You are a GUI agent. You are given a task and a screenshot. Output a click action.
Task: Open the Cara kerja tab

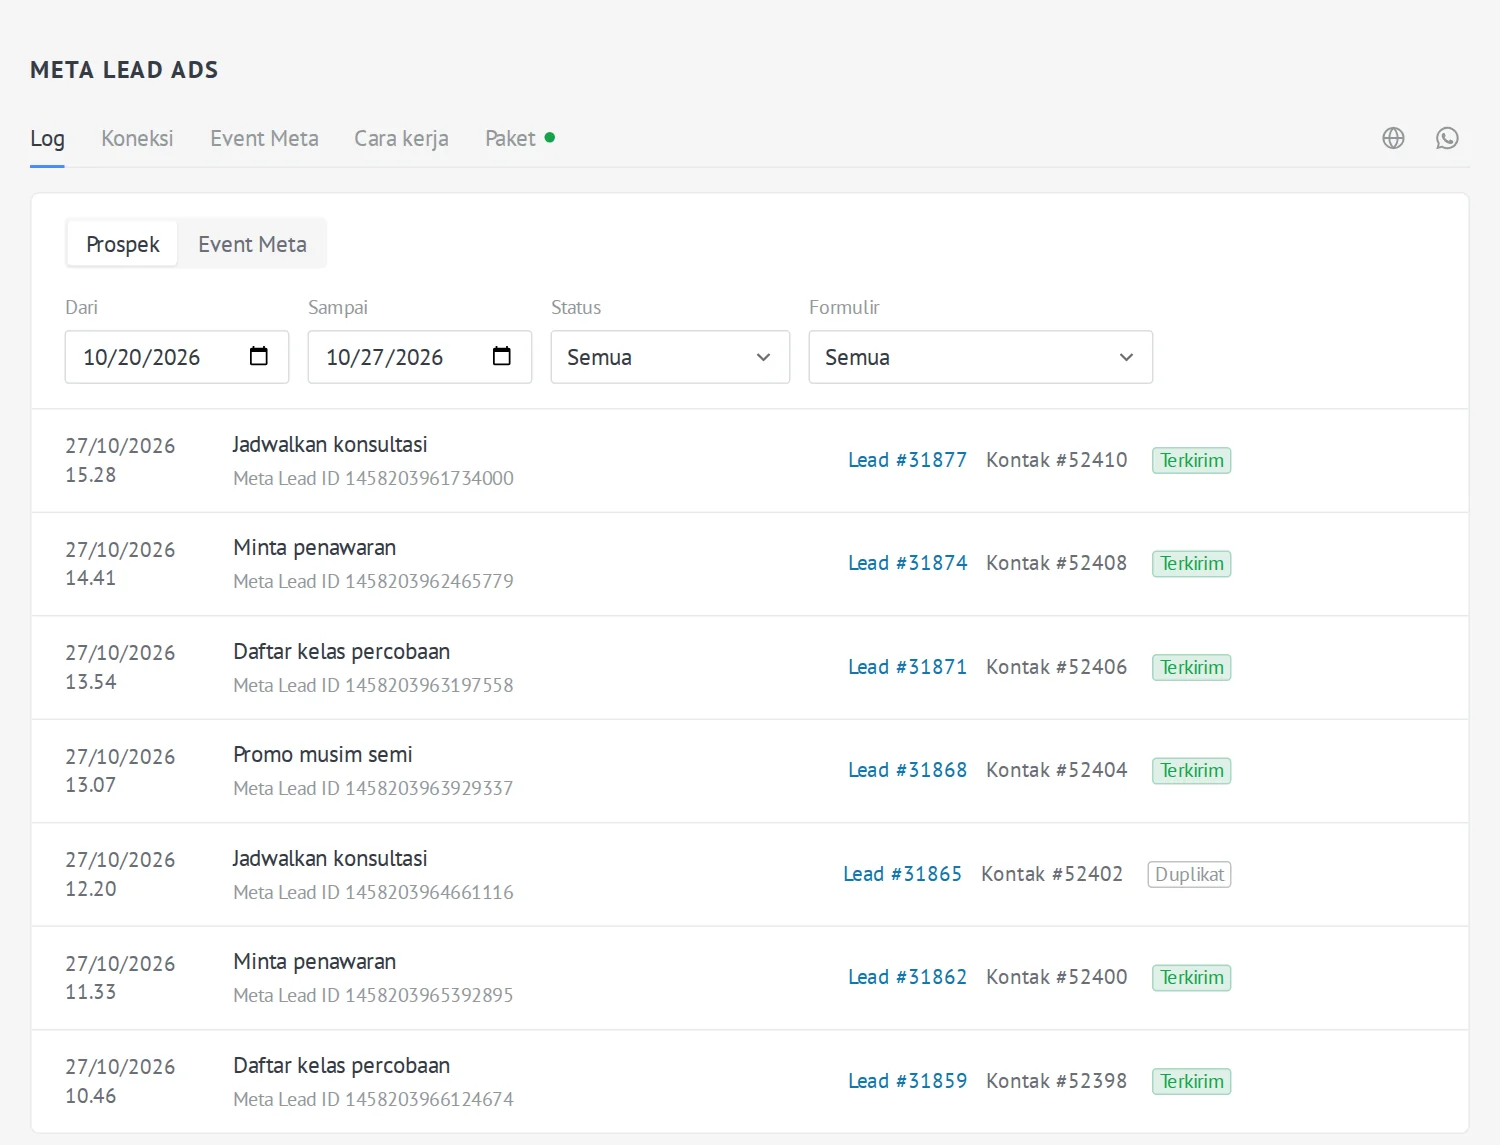click(401, 138)
